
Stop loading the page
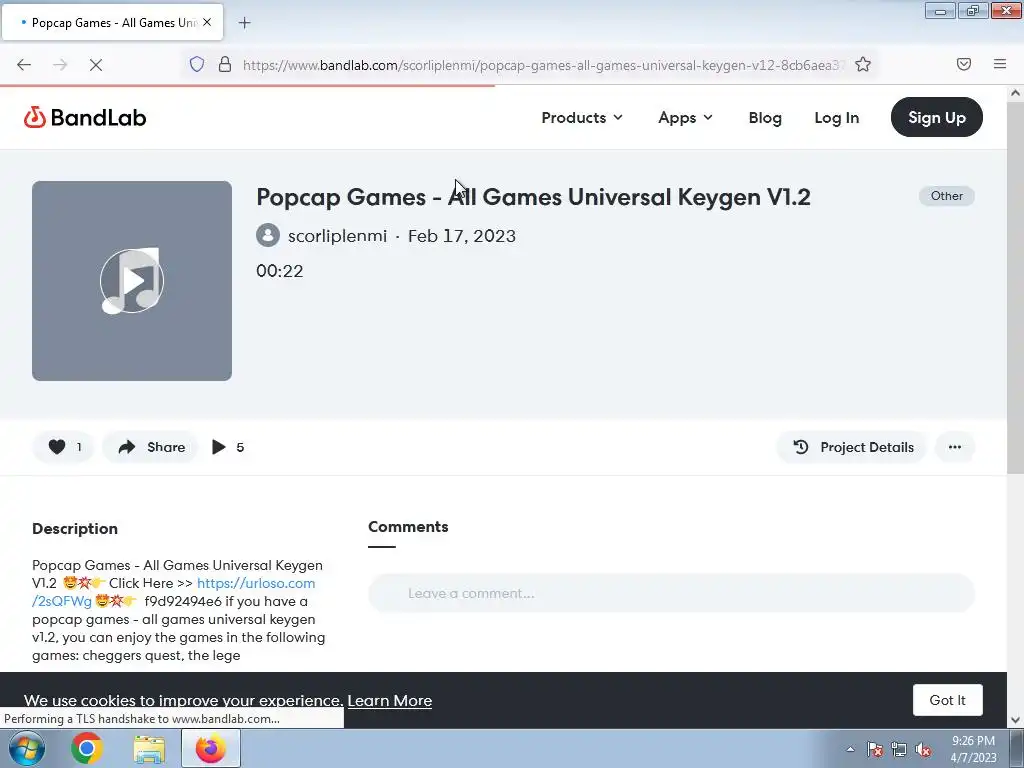(x=95, y=65)
